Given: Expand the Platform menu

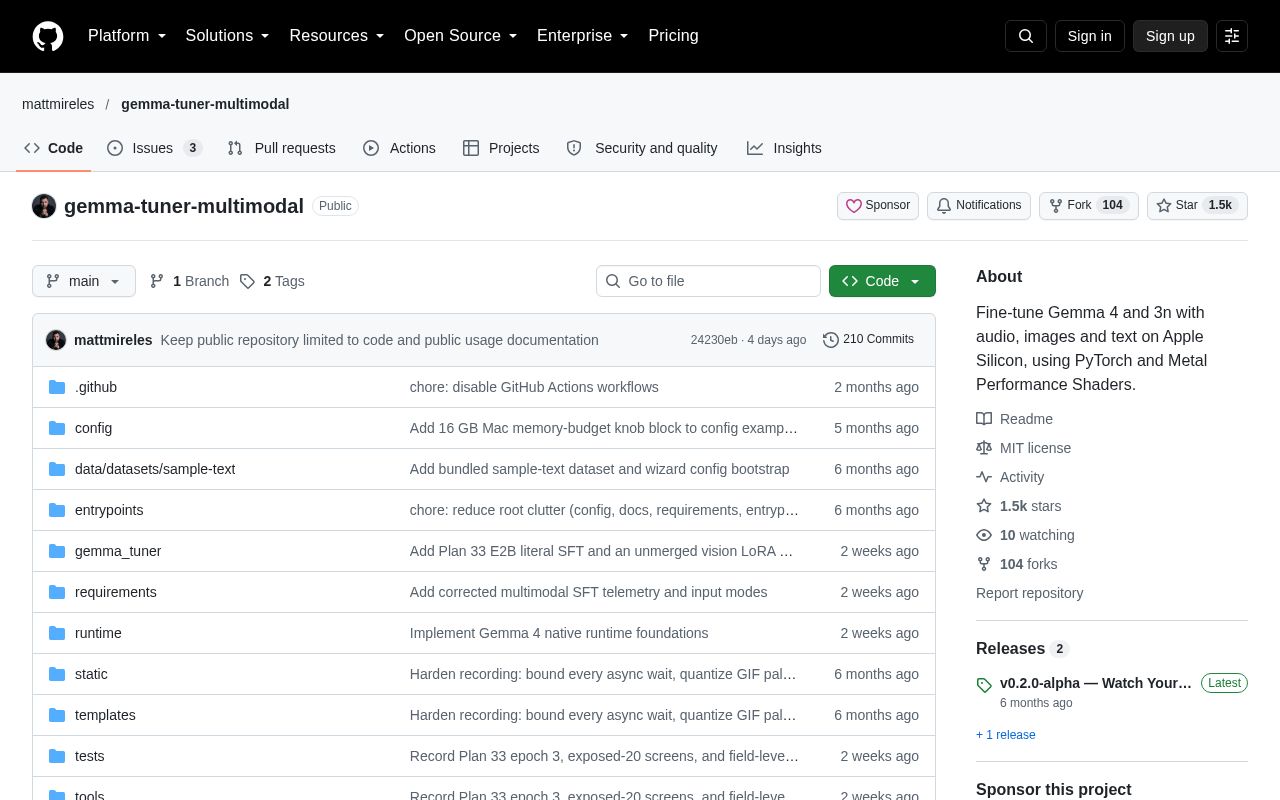Looking at the screenshot, I should (x=127, y=36).
